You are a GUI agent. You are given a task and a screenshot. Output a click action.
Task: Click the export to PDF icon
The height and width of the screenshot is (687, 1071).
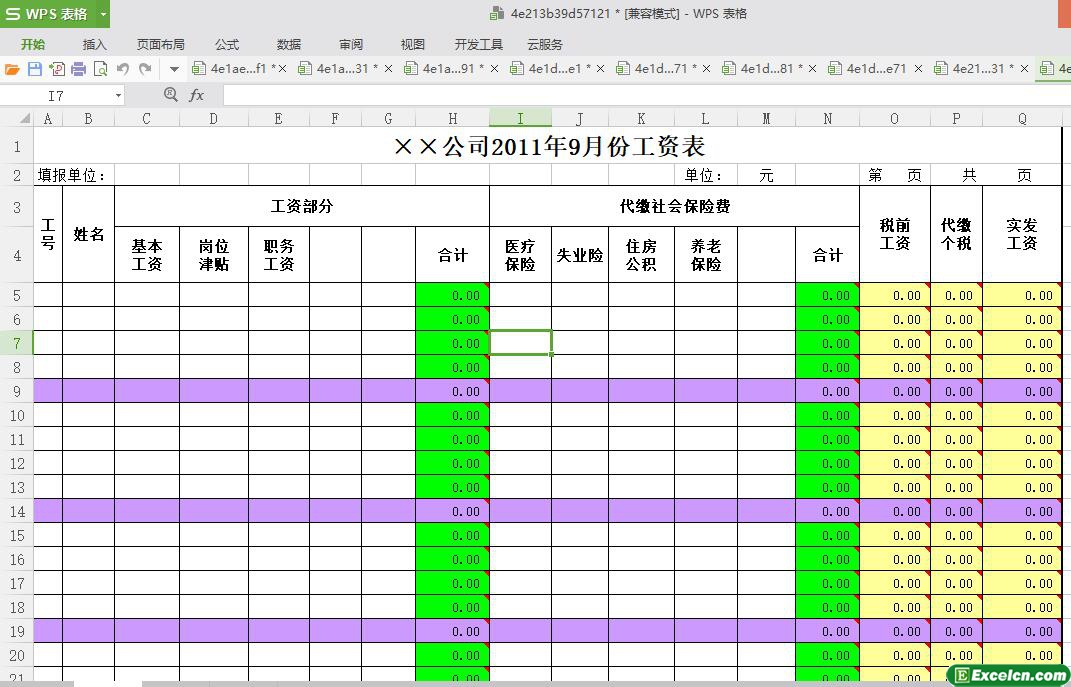coord(56,69)
